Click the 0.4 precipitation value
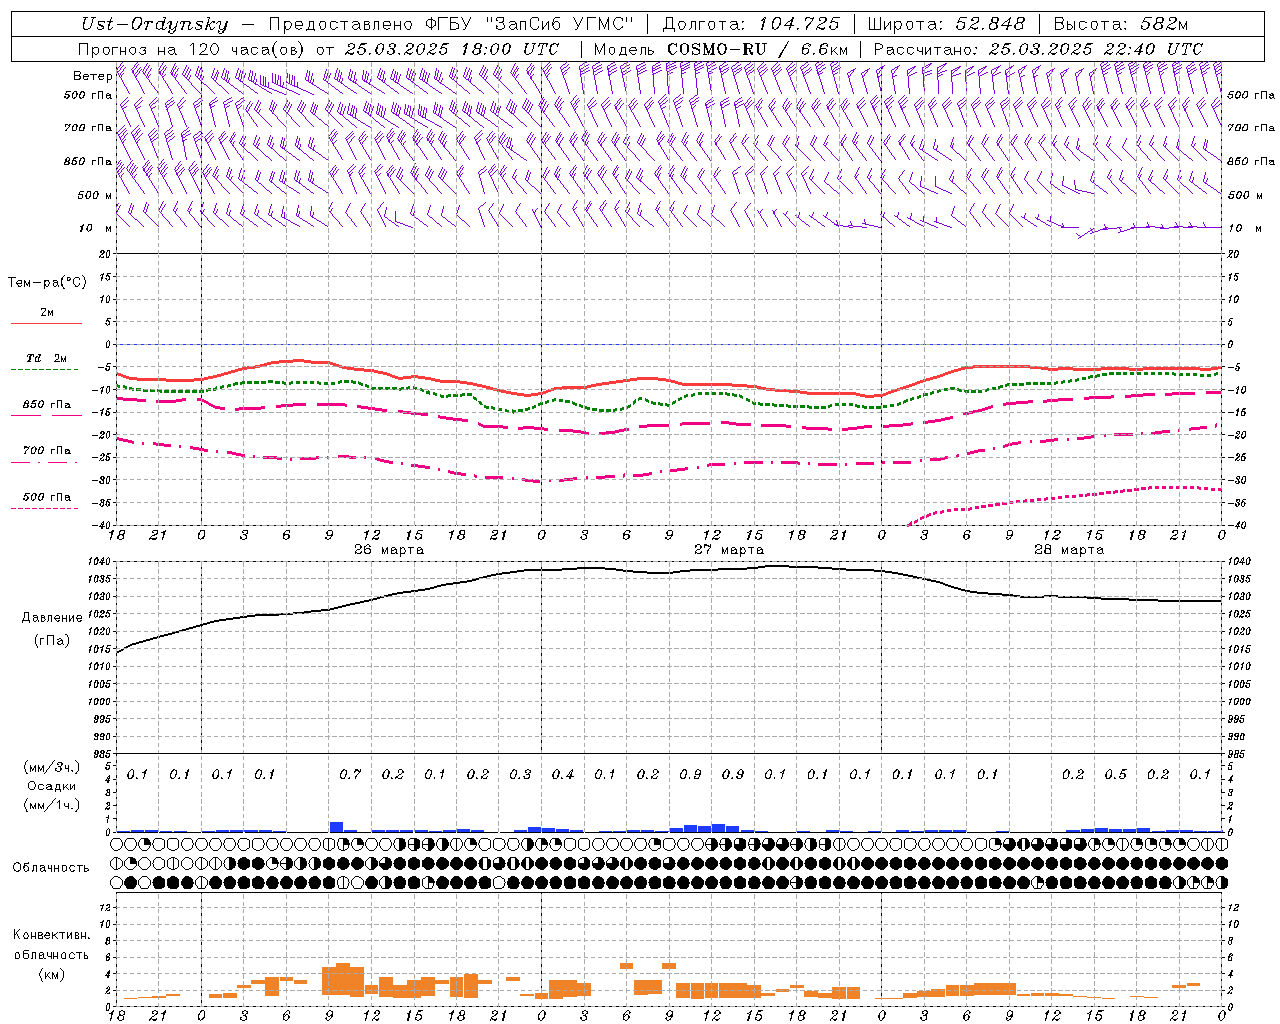 click(x=563, y=775)
